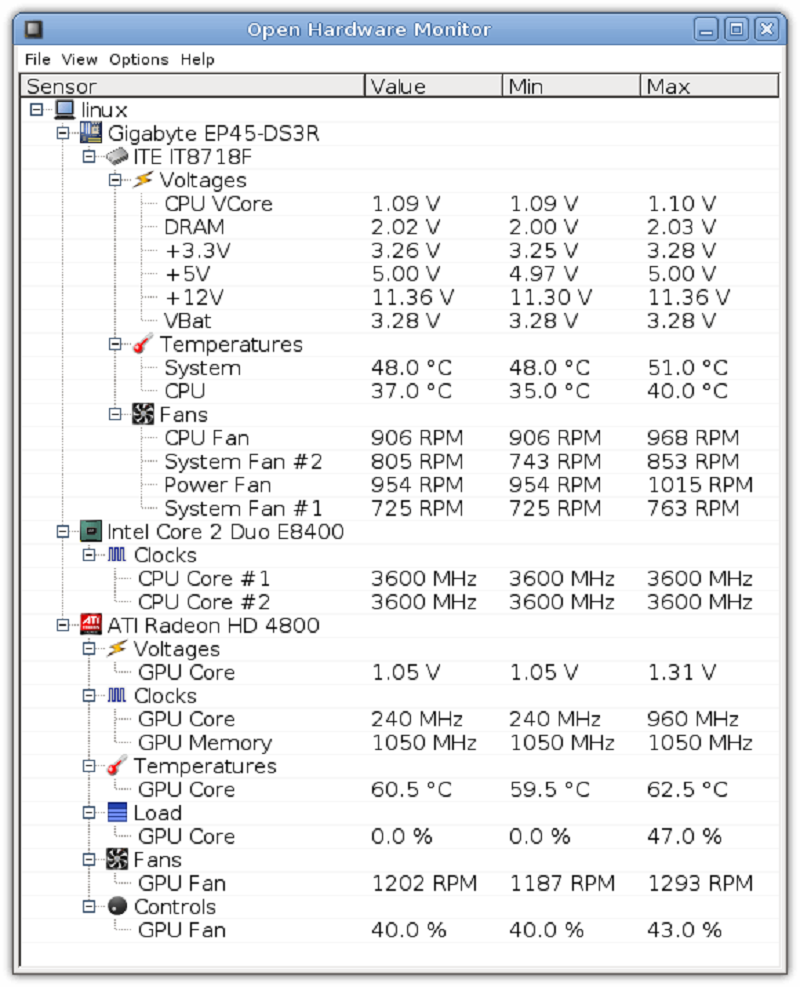Open the File menu
Screen dimensions: 800x987
coord(37,59)
